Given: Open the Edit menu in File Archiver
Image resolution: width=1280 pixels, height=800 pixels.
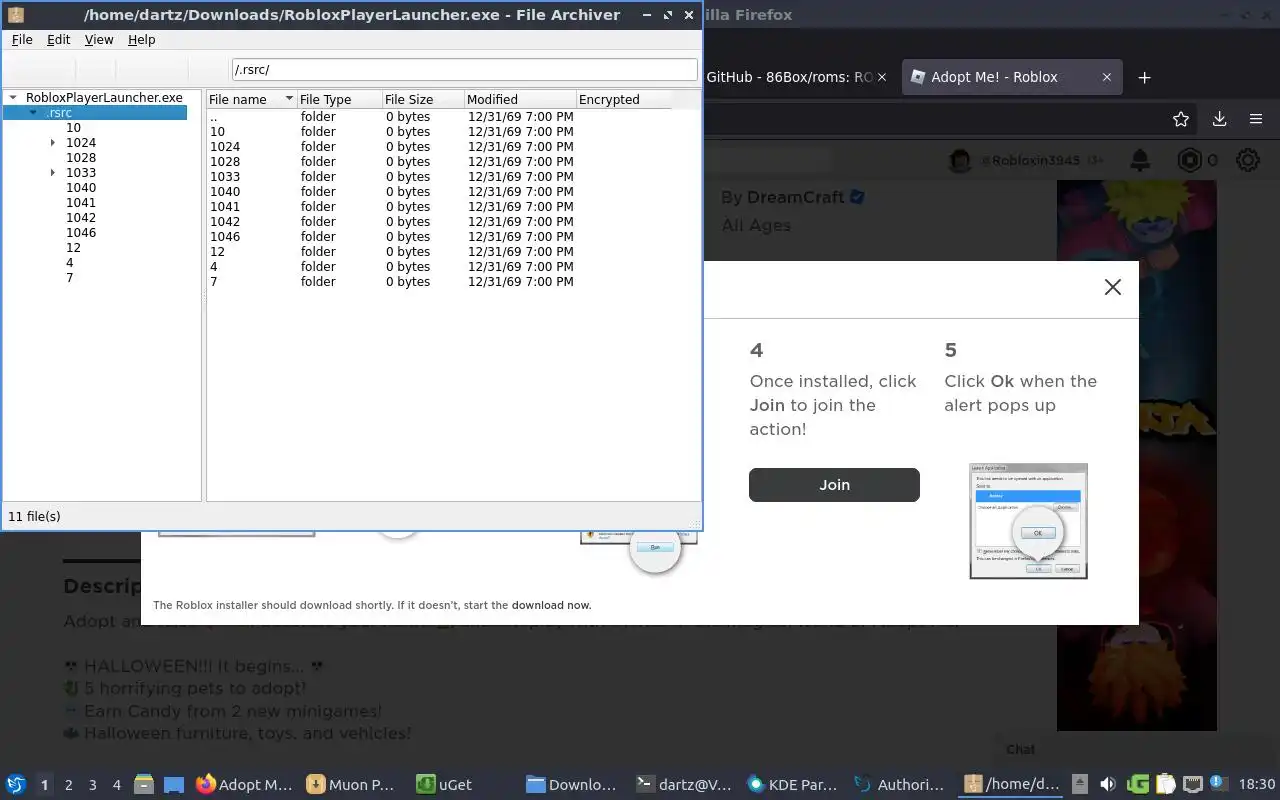Looking at the screenshot, I should coord(59,39).
